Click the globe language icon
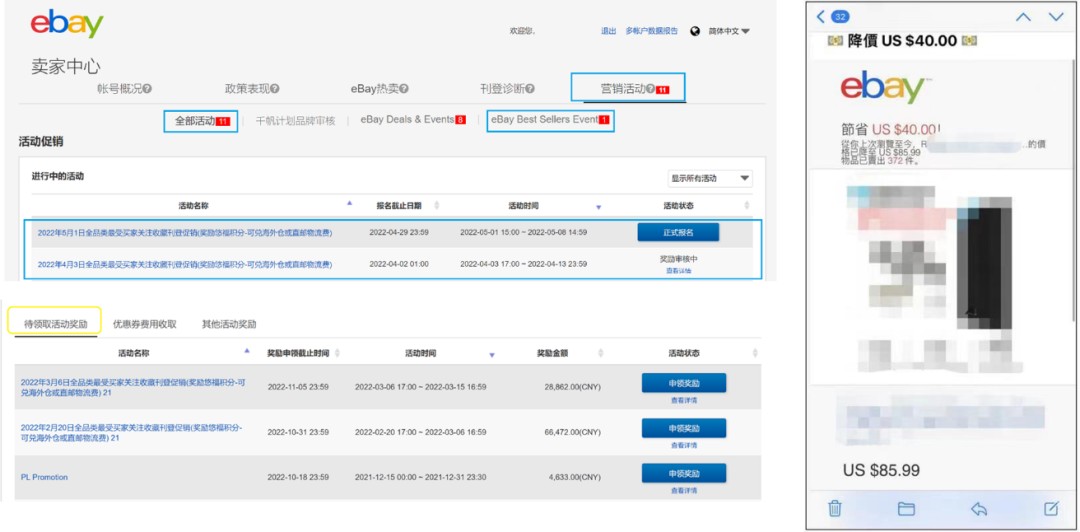 pyautogui.click(x=695, y=31)
